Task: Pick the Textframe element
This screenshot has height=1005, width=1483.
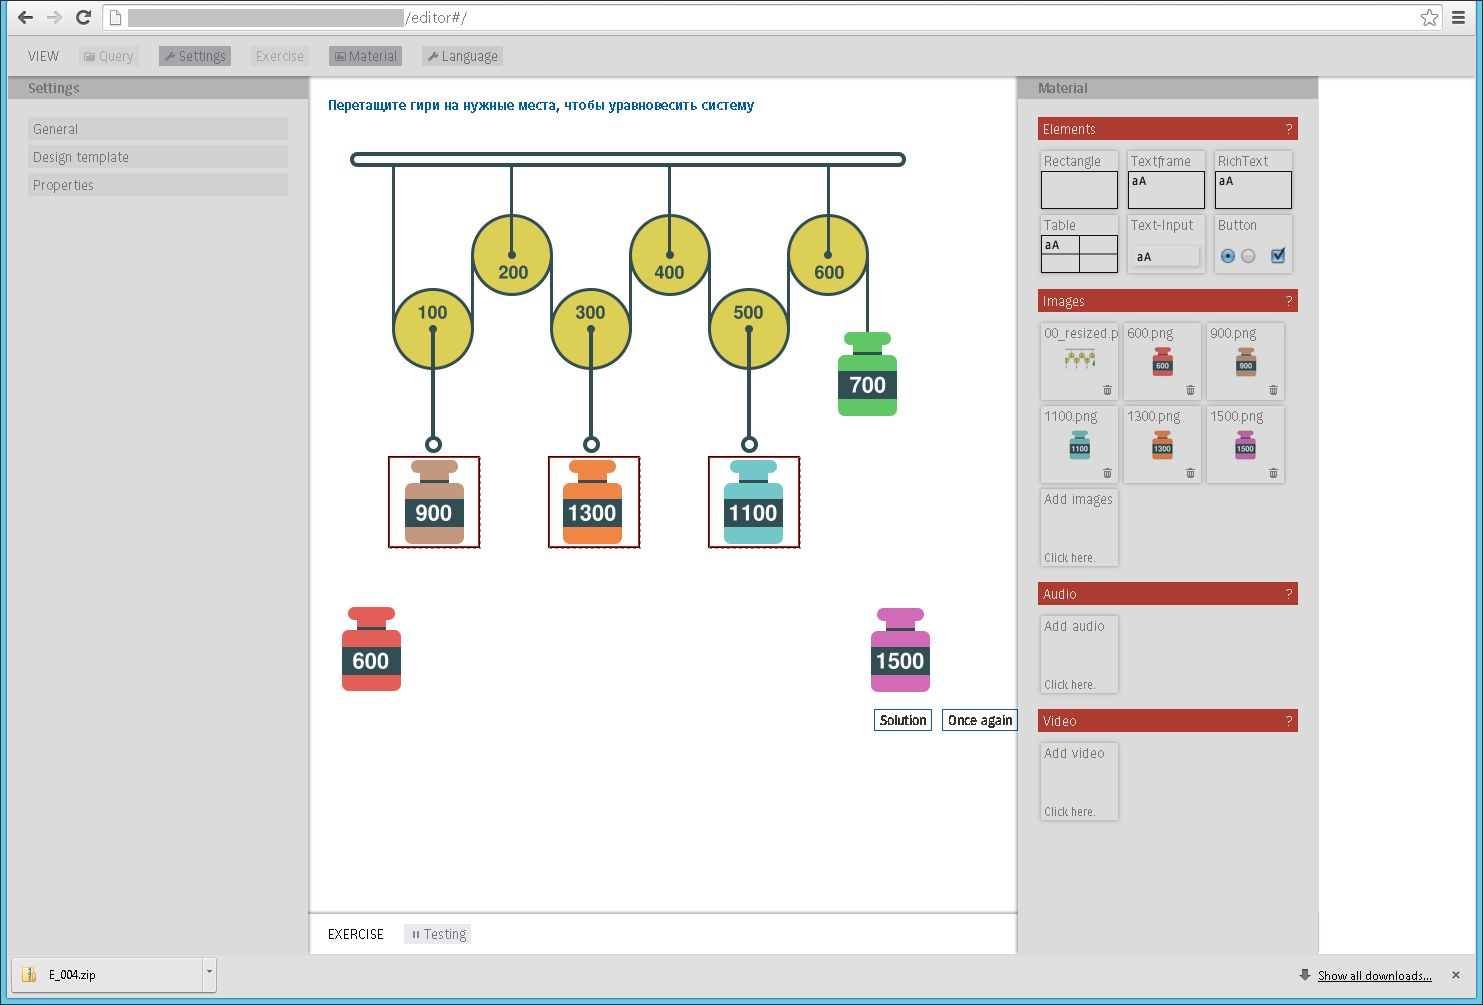Action: 1166,180
